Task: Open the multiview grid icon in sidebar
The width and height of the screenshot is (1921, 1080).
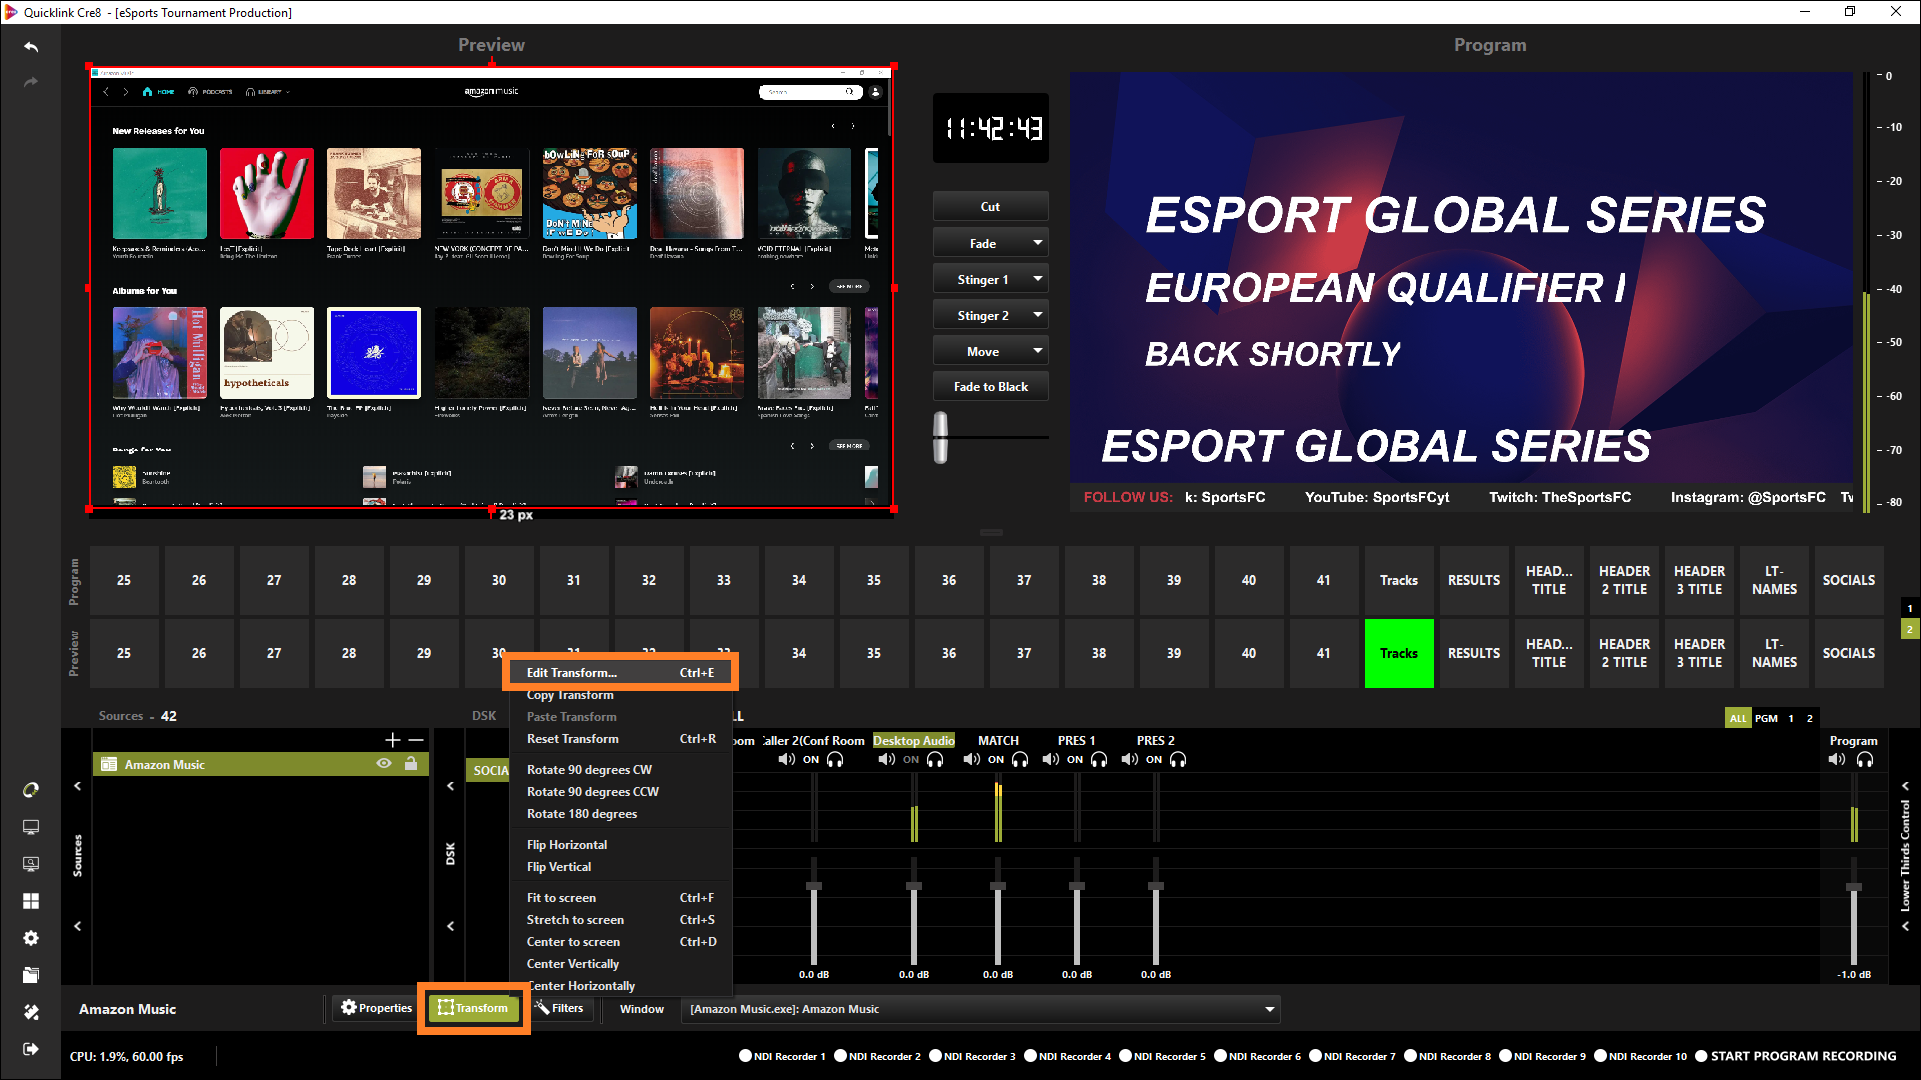Action: [31, 901]
